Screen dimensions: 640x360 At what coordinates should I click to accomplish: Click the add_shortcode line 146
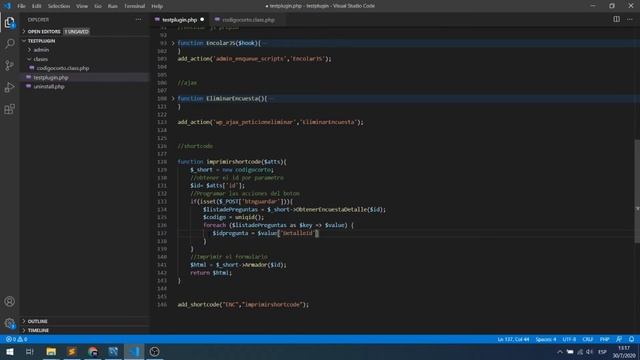pyautogui.click(x=243, y=304)
